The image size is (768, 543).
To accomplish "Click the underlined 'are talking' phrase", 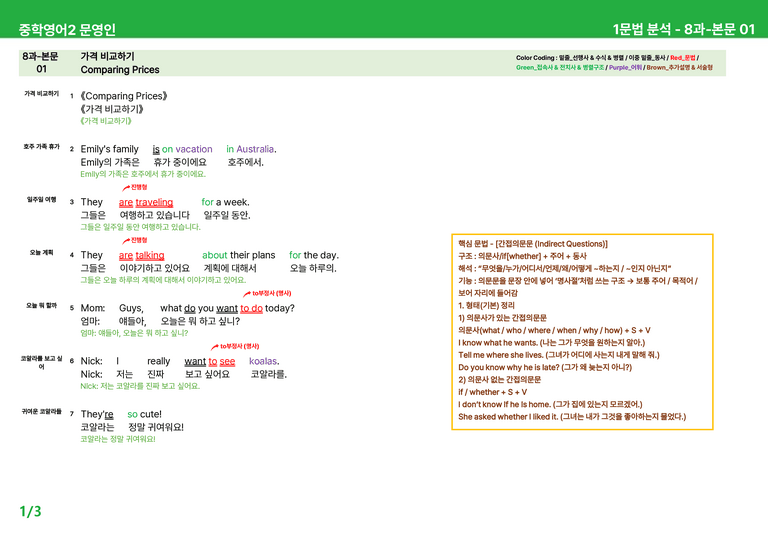I will [142, 255].
